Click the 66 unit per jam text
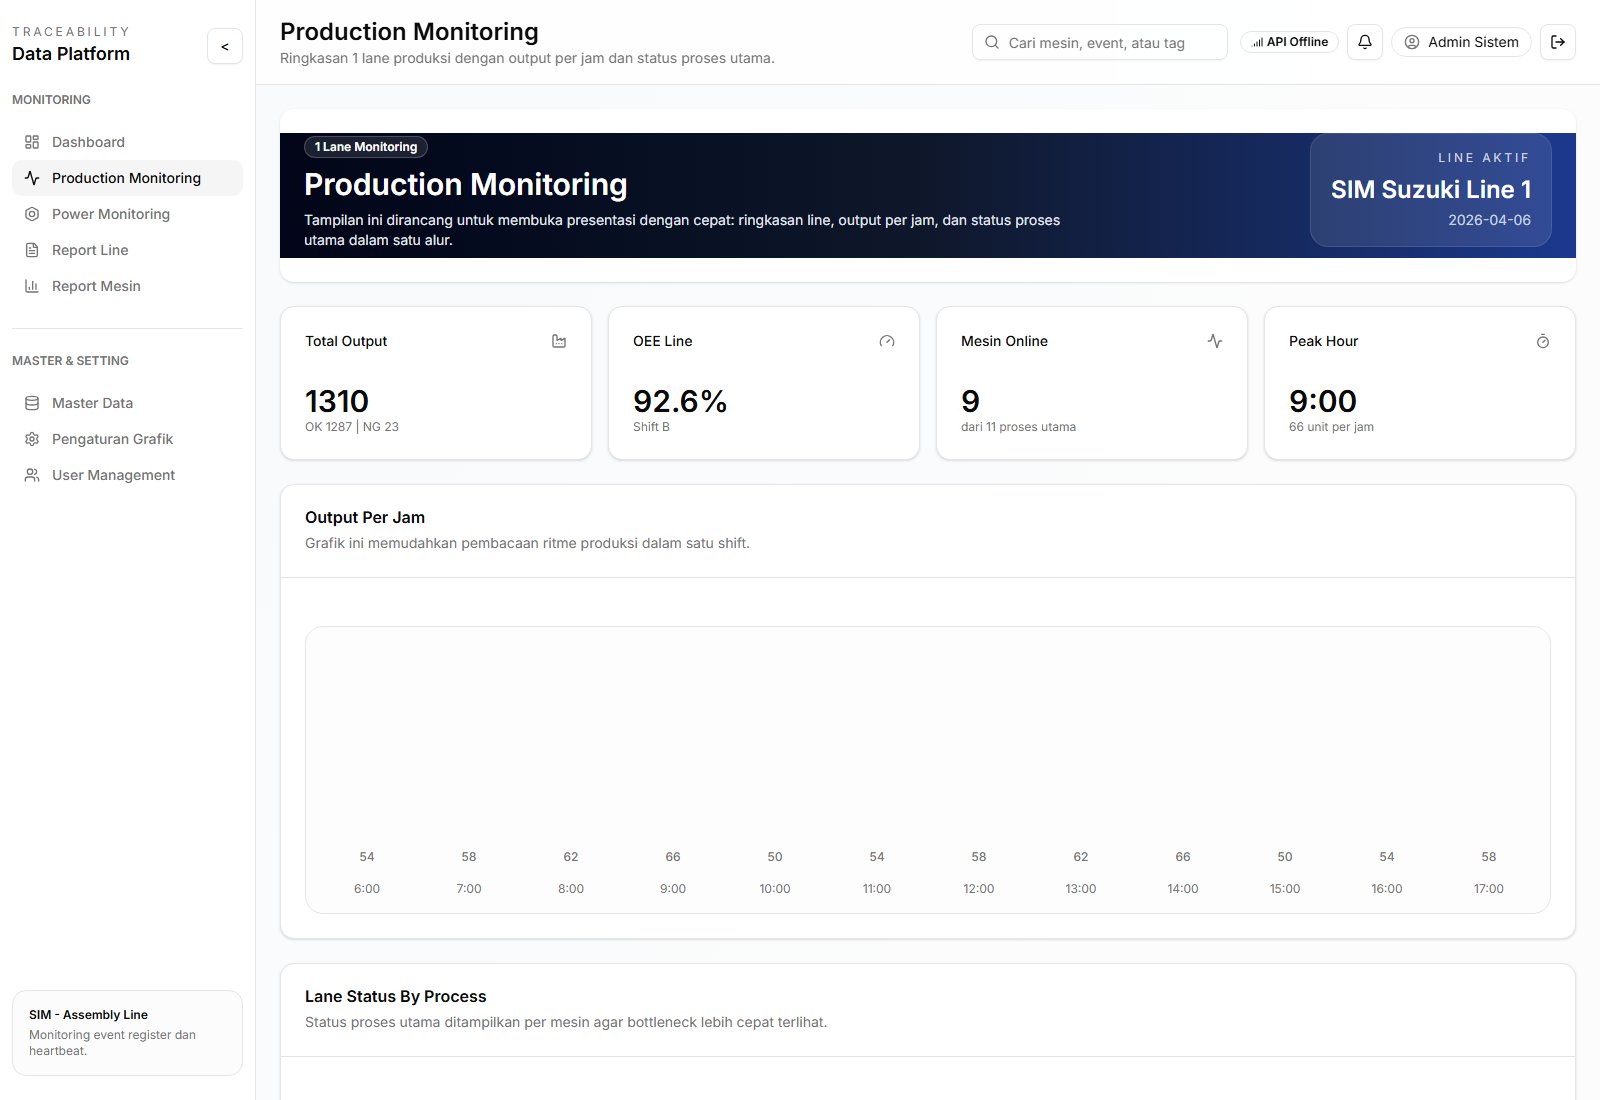 (x=1331, y=427)
